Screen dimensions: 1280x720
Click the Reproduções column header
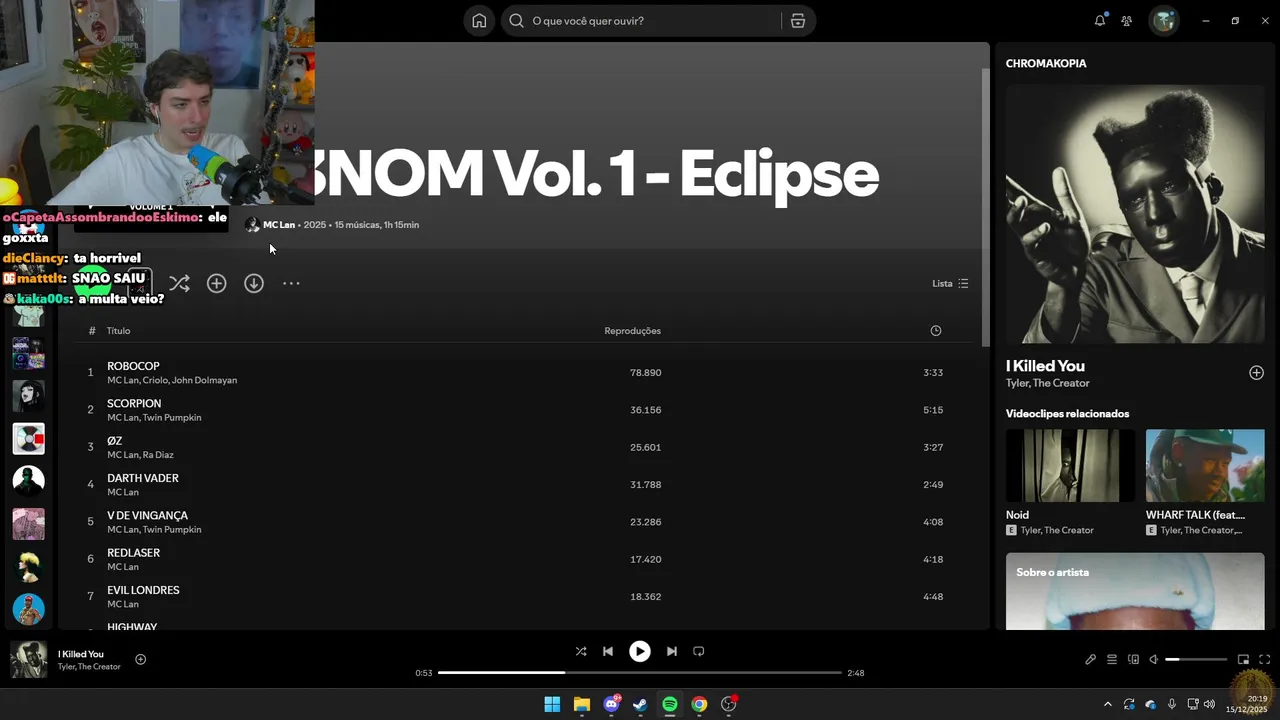[x=632, y=331]
